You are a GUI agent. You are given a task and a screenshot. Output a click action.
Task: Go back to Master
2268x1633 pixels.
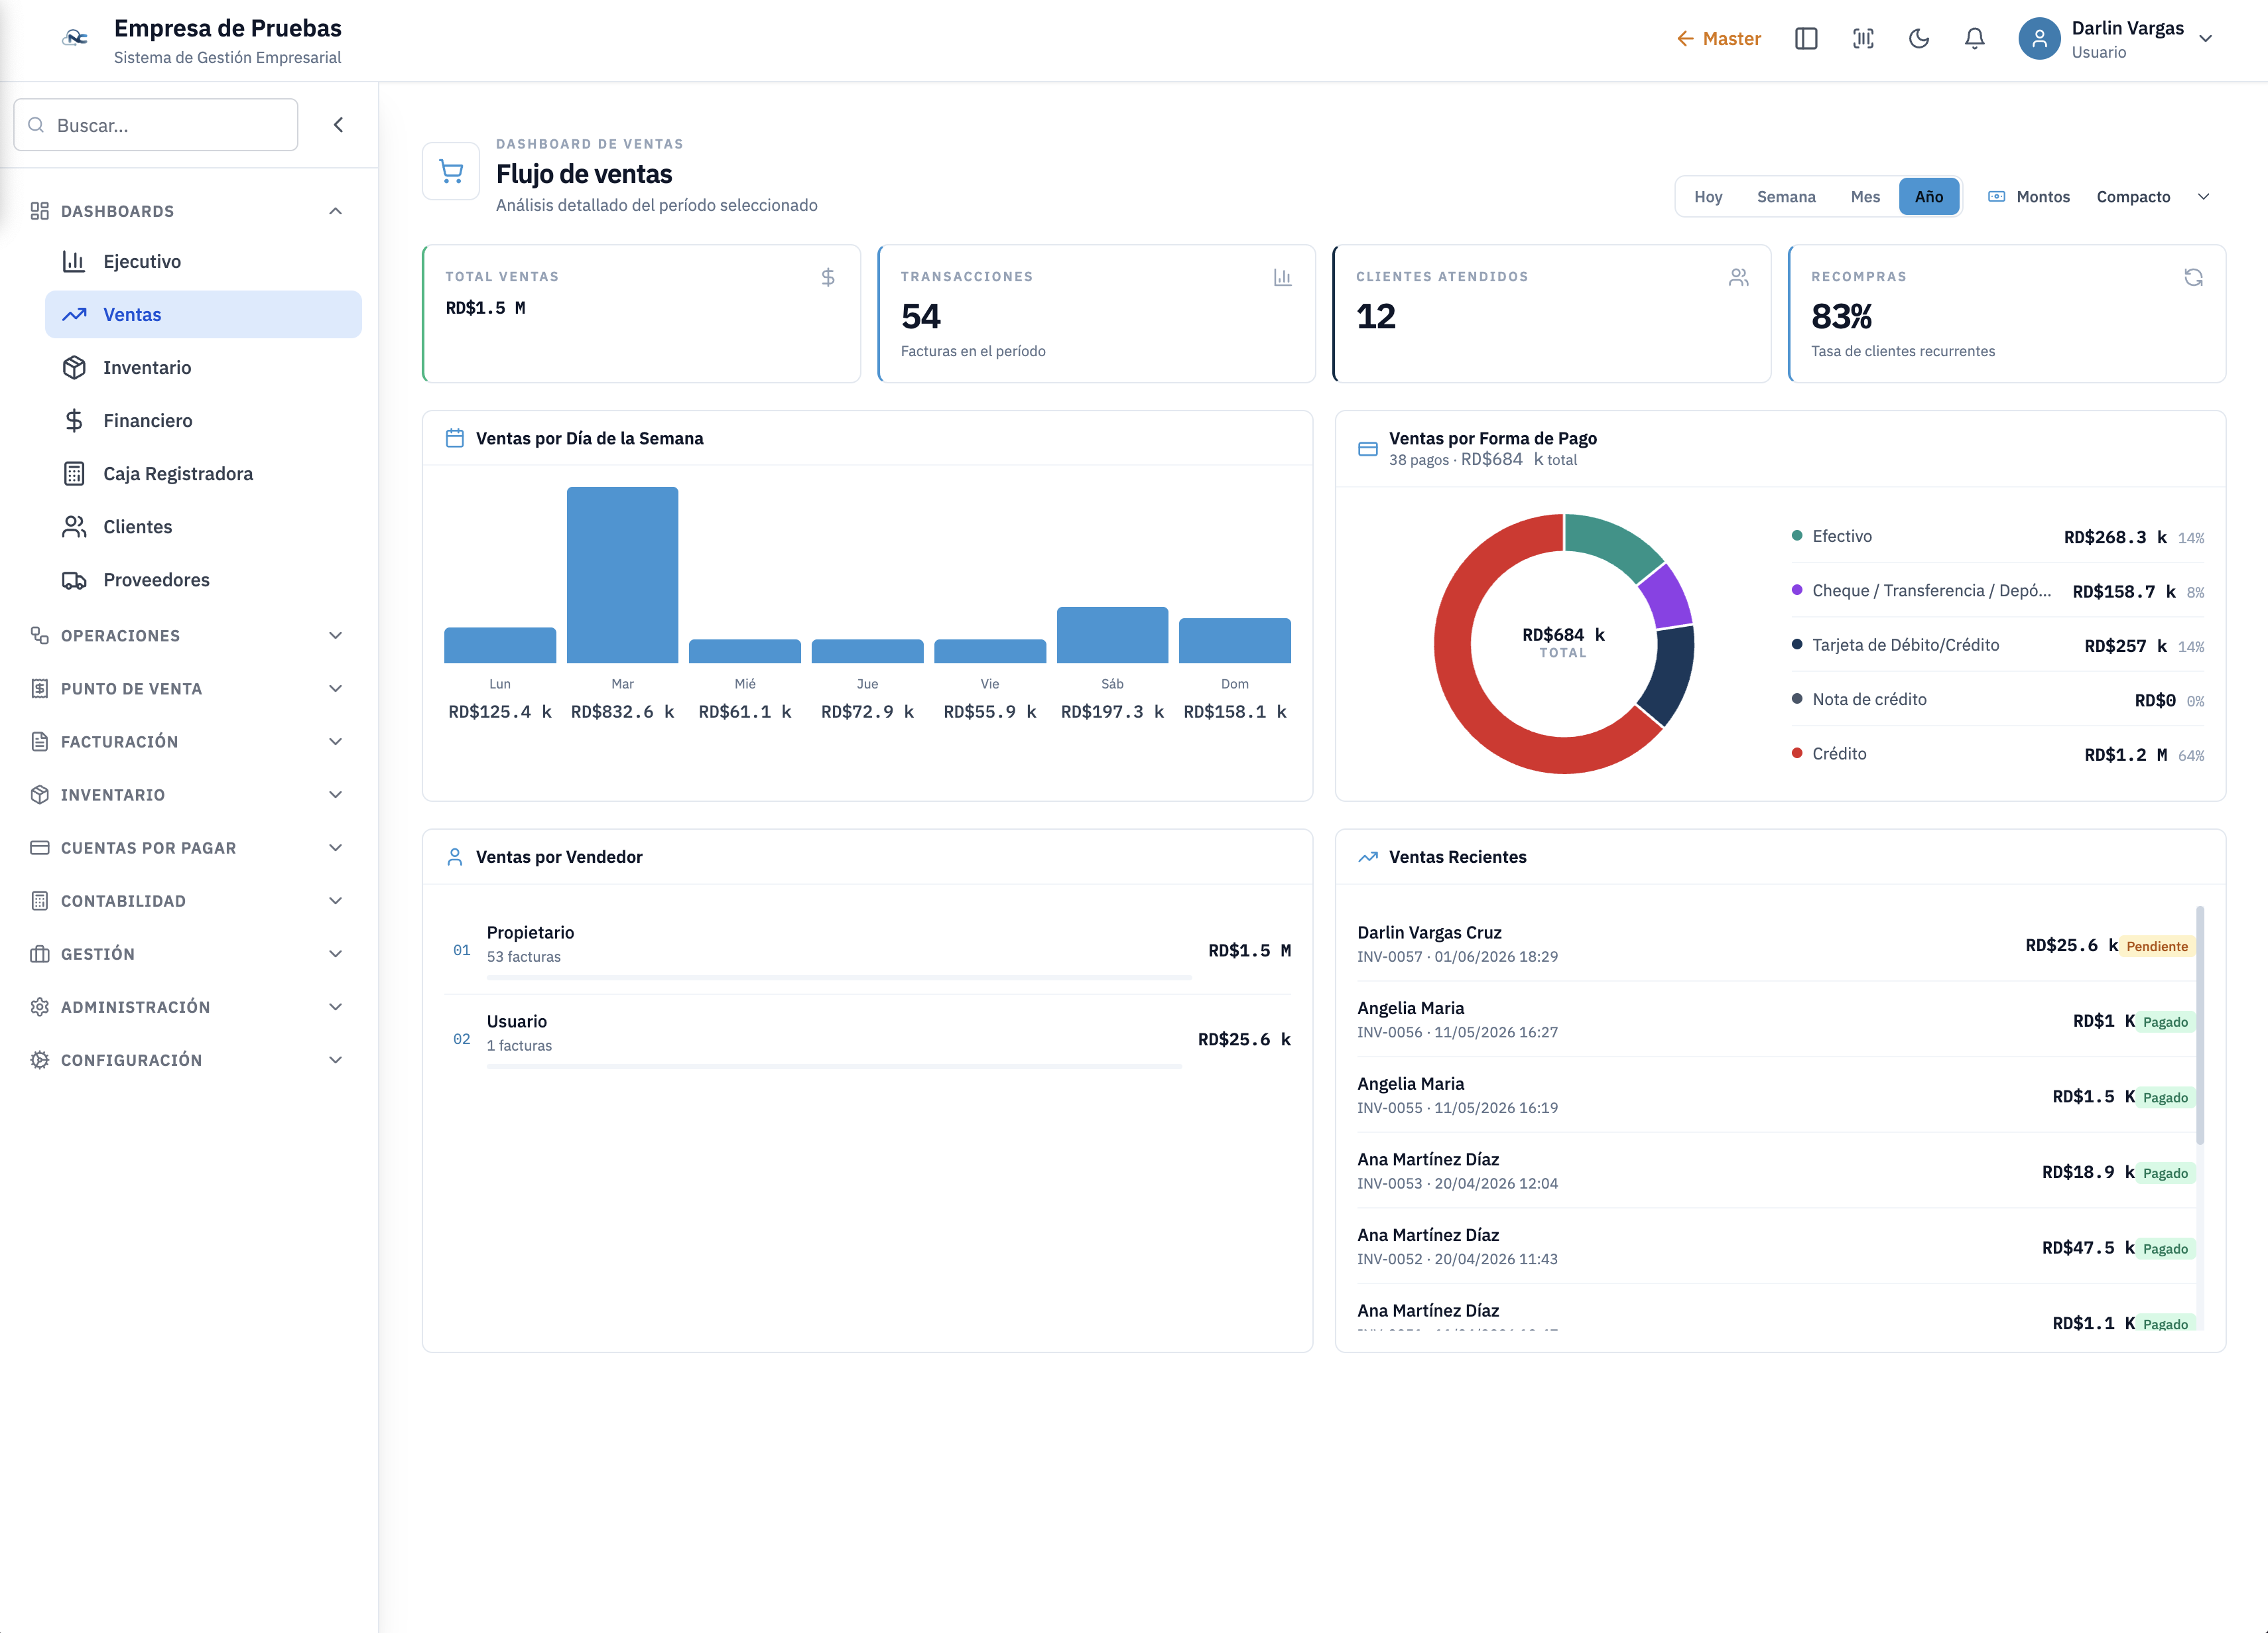tap(1718, 39)
